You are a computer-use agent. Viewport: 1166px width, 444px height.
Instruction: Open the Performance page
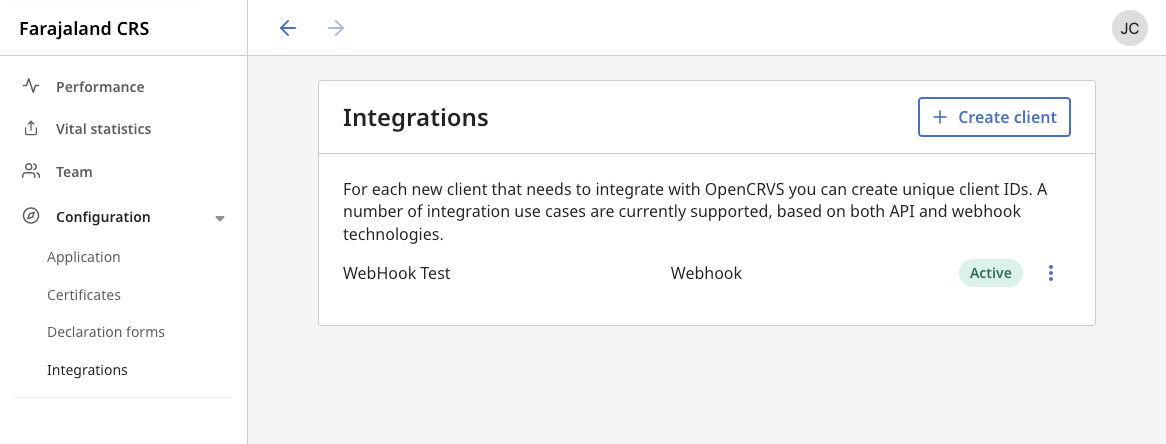100,87
